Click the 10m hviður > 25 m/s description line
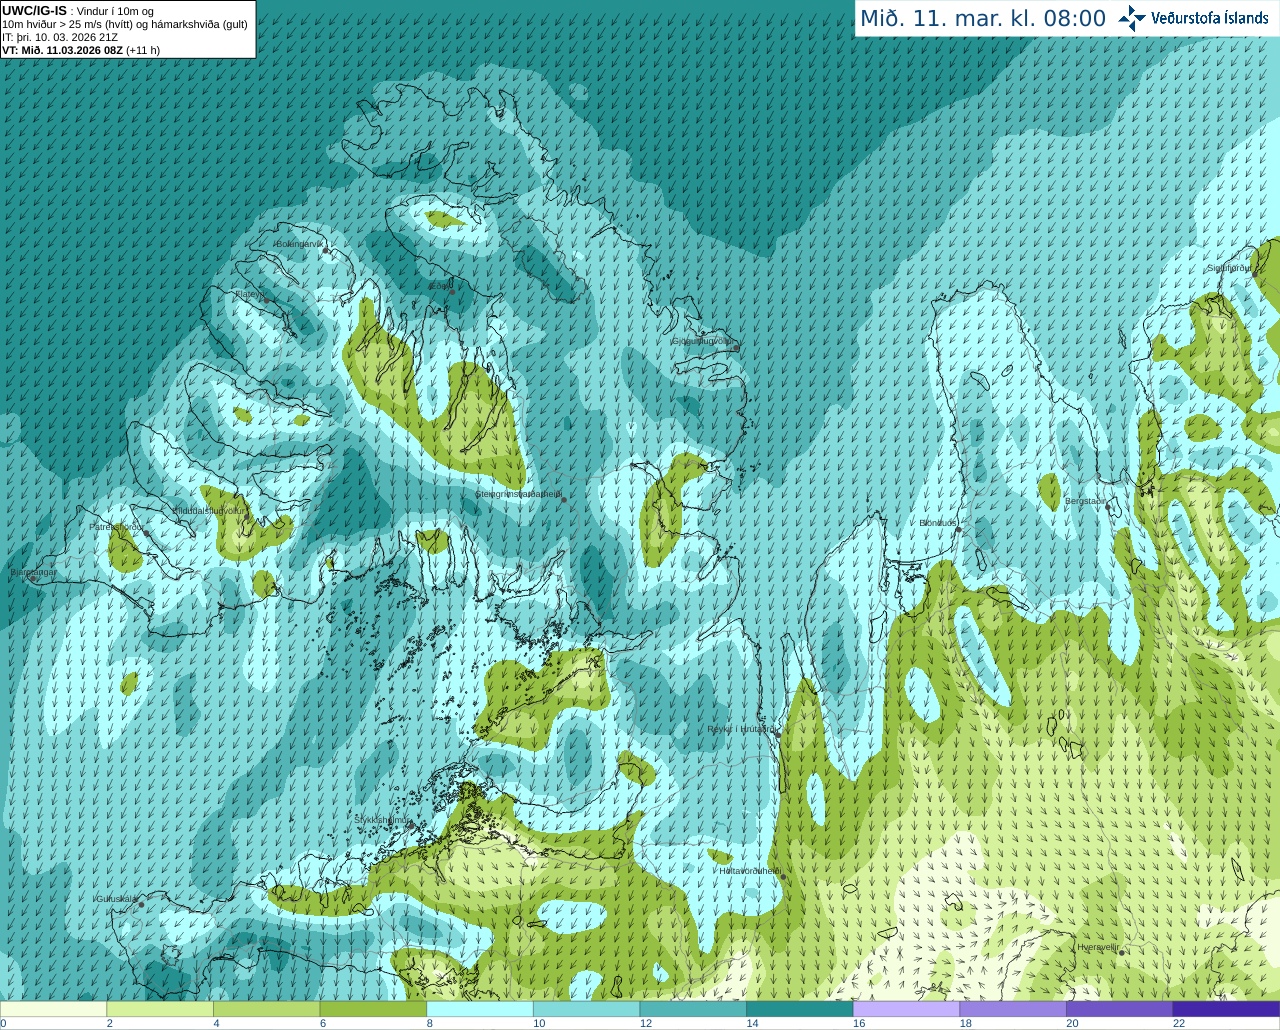This screenshot has width=1280, height=1030. click(125, 24)
